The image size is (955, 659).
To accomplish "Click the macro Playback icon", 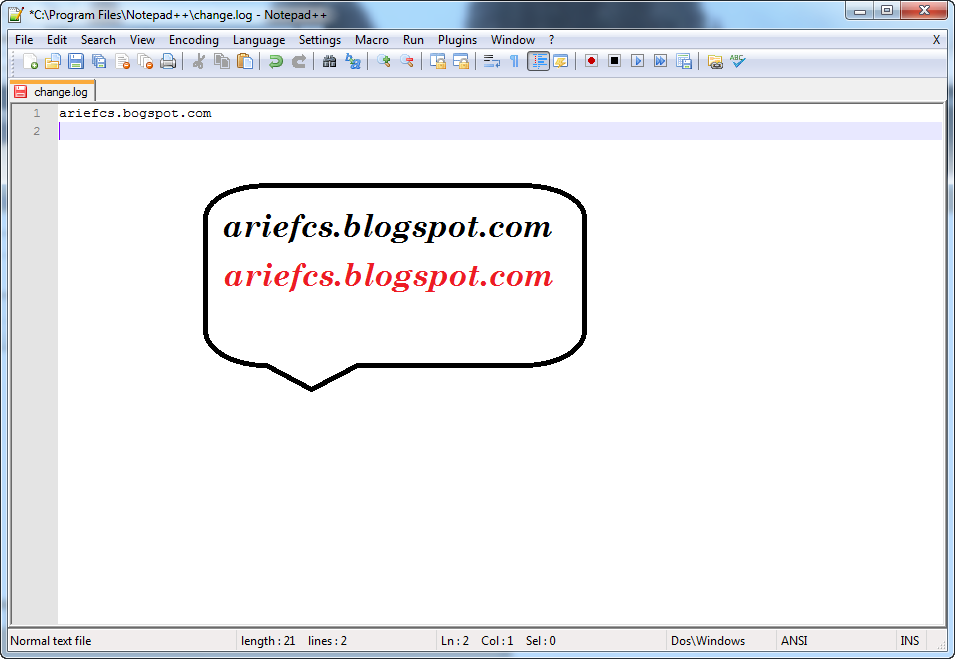I will point(638,61).
